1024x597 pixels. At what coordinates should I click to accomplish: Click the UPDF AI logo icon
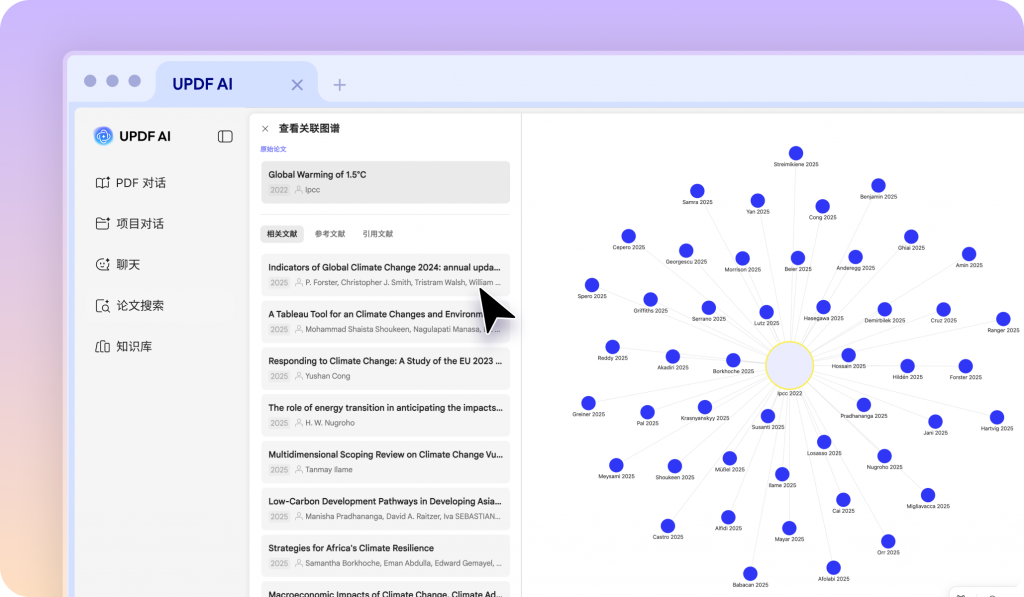pyautogui.click(x=103, y=136)
